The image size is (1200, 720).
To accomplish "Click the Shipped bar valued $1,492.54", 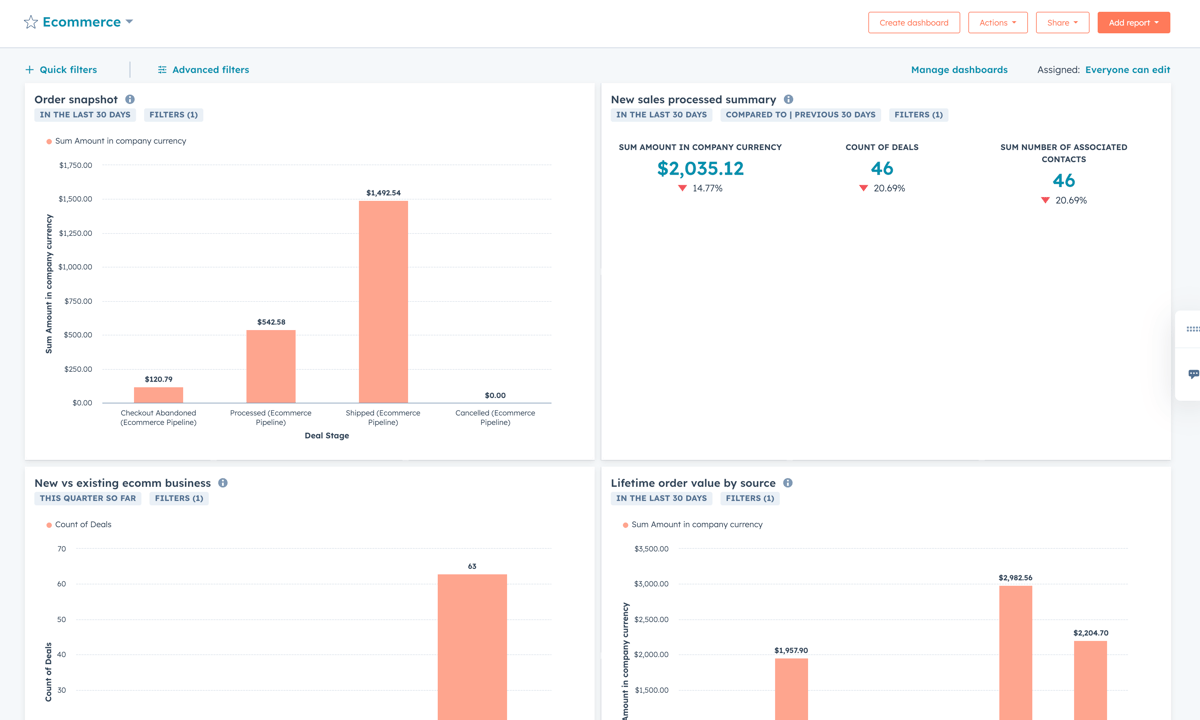I will pos(383,302).
